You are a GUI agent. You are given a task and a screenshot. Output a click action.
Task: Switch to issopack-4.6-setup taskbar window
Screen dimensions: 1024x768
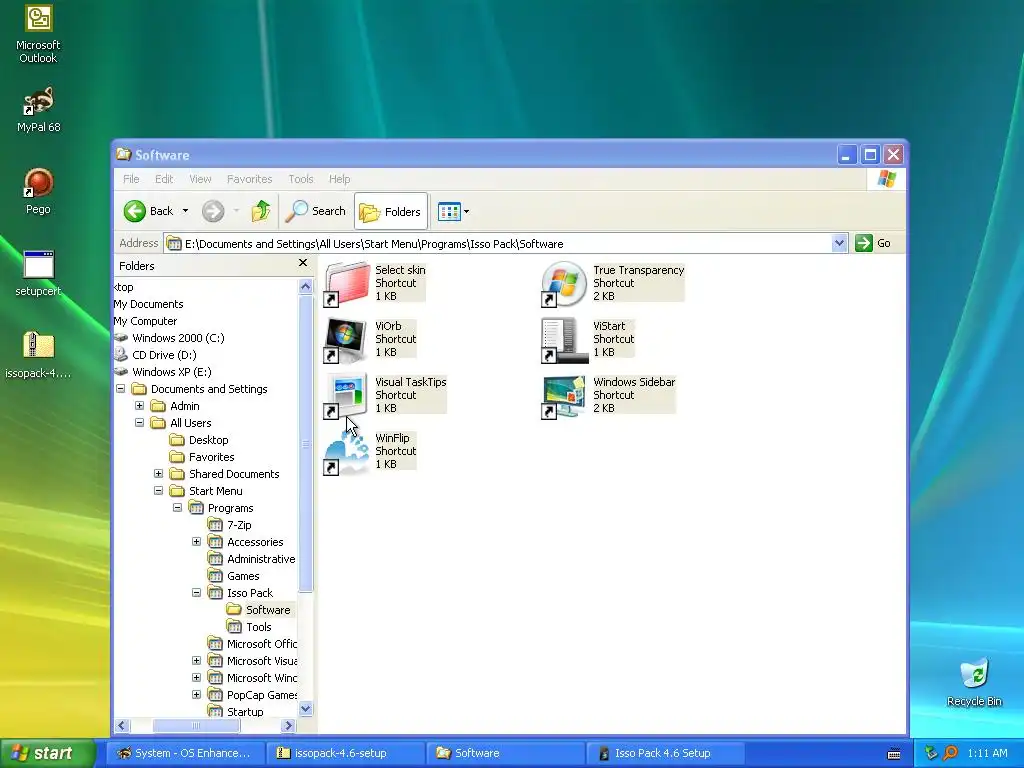click(x=346, y=753)
